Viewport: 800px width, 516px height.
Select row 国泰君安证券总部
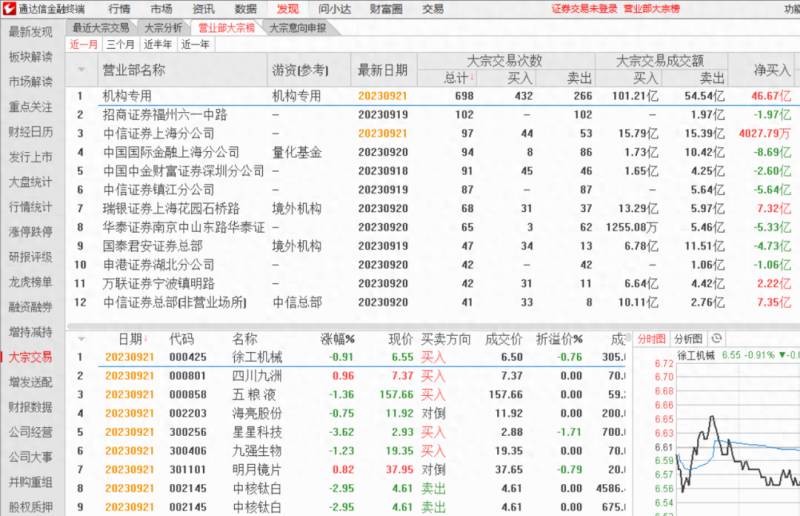(x=433, y=246)
